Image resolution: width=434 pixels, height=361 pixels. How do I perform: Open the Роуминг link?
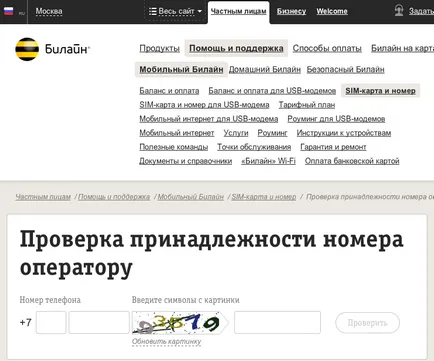(272, 133)
